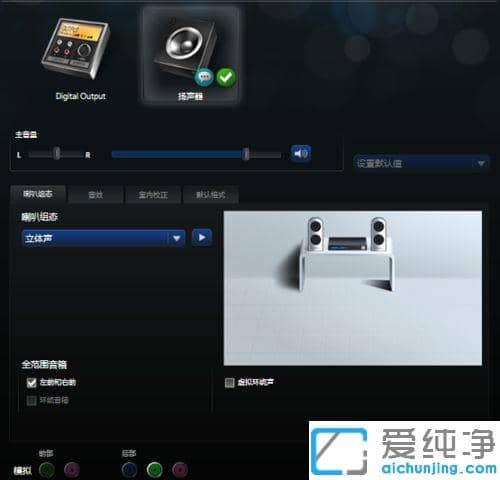Click the right speaker in the preview
Viewport: 500px width, 480px height.
(x=378, y=234)
